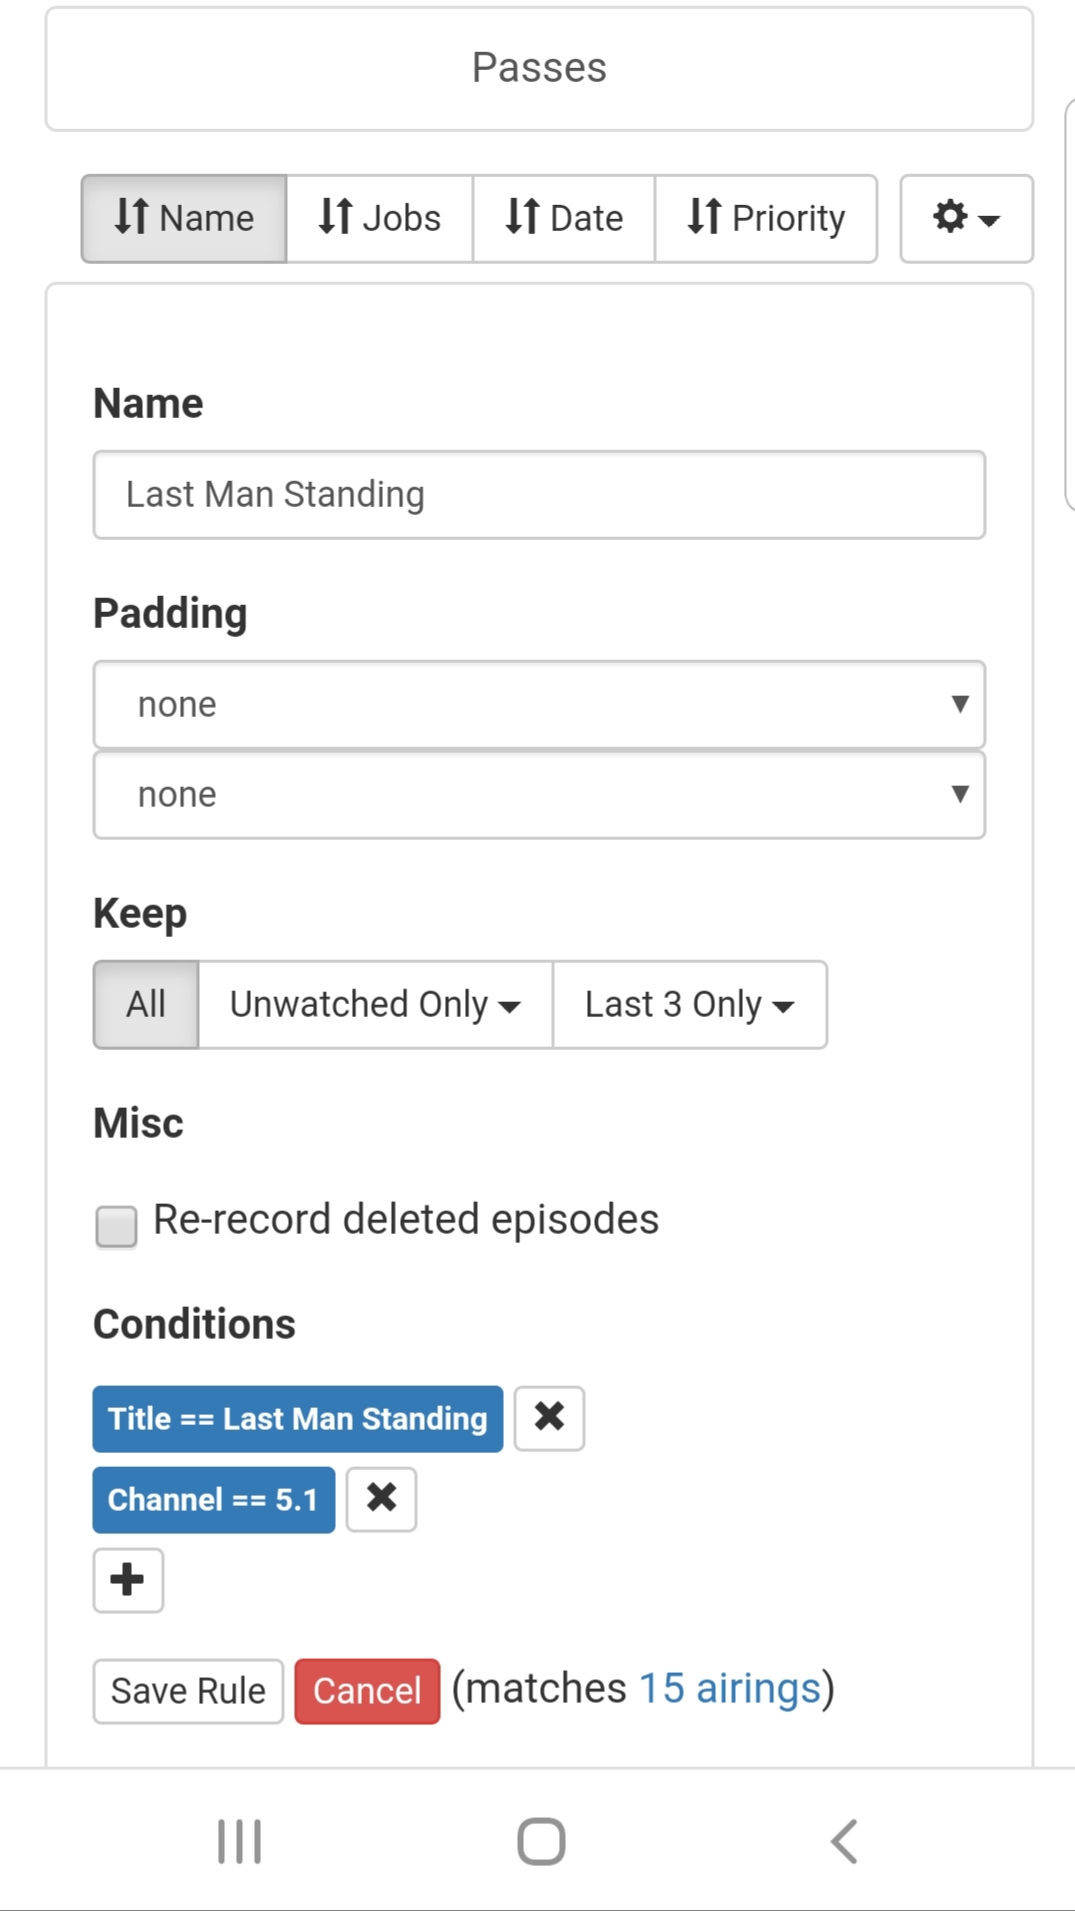Remove the Title == Last Man Standing condition
The width and height of the screenshot is (1075, 1911).
tap(549, 1417)
